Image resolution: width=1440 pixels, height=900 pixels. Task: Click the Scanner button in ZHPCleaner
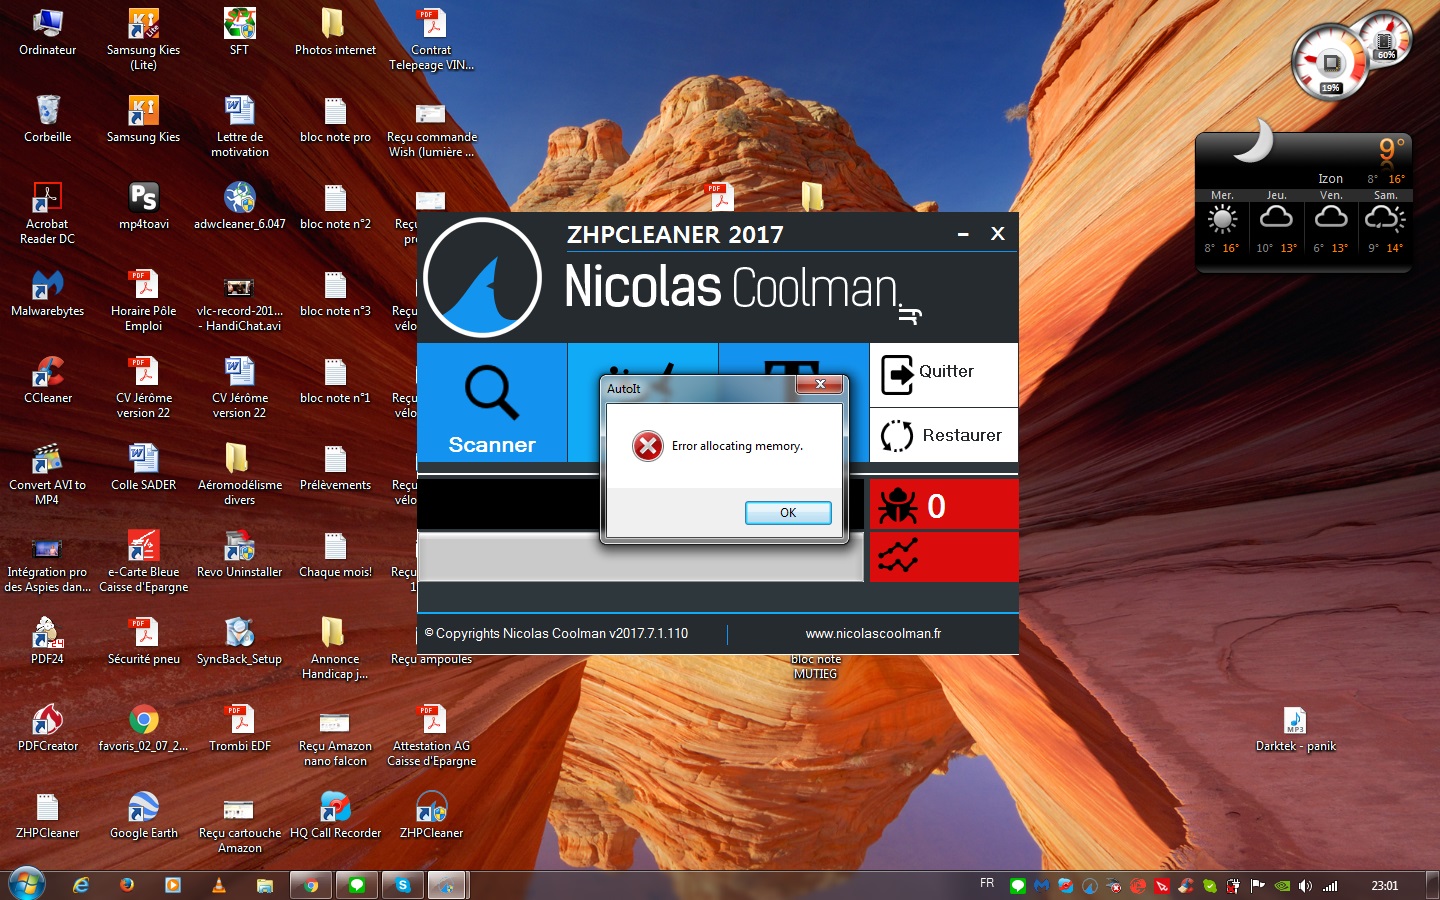tap(492, 403)
